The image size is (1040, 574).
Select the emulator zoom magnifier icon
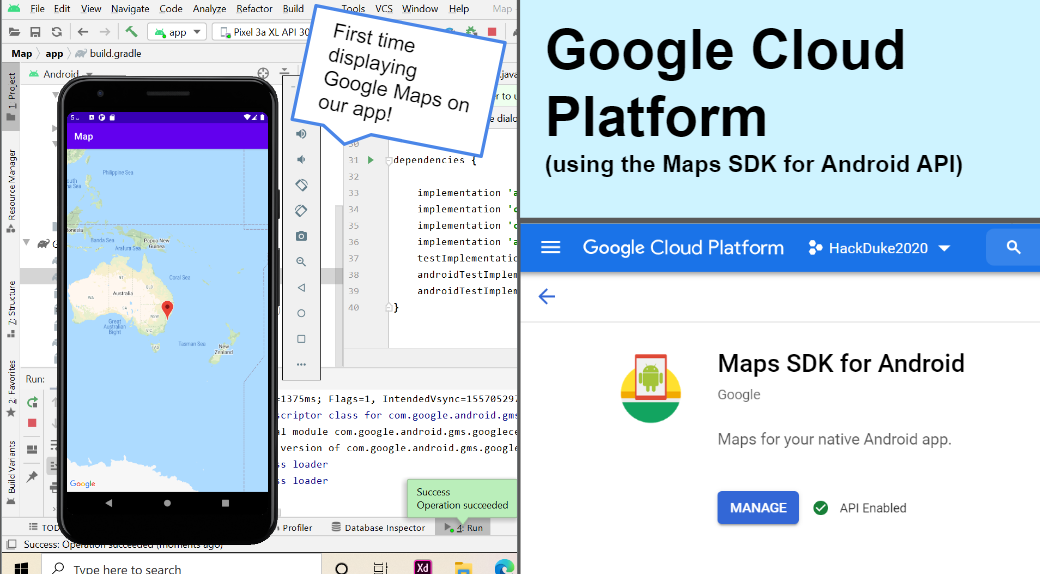click(301, 262)
